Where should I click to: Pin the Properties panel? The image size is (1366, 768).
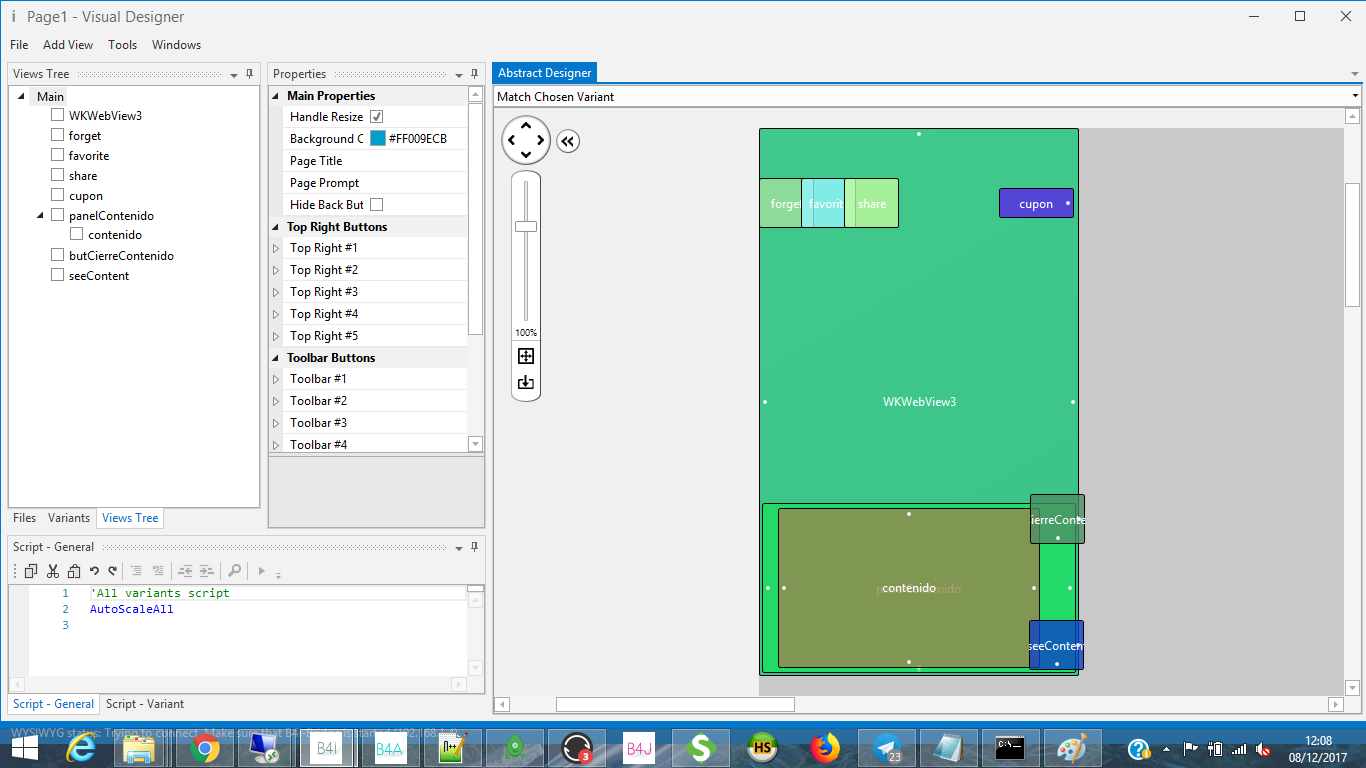click(x=474, y=74)
